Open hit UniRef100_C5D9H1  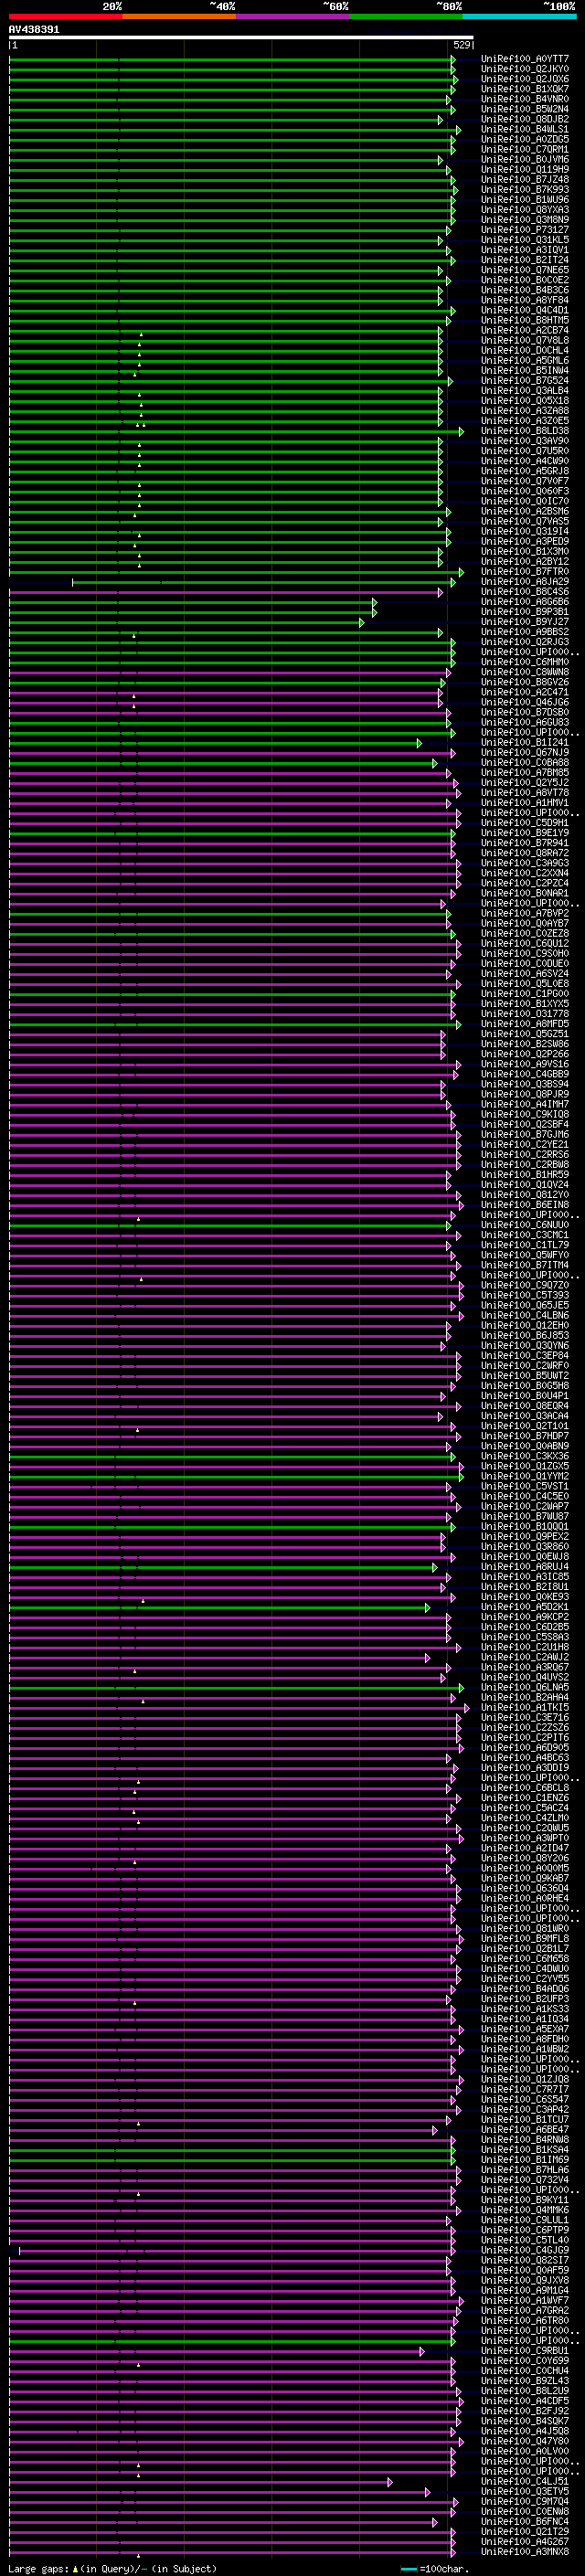[525, 823]
